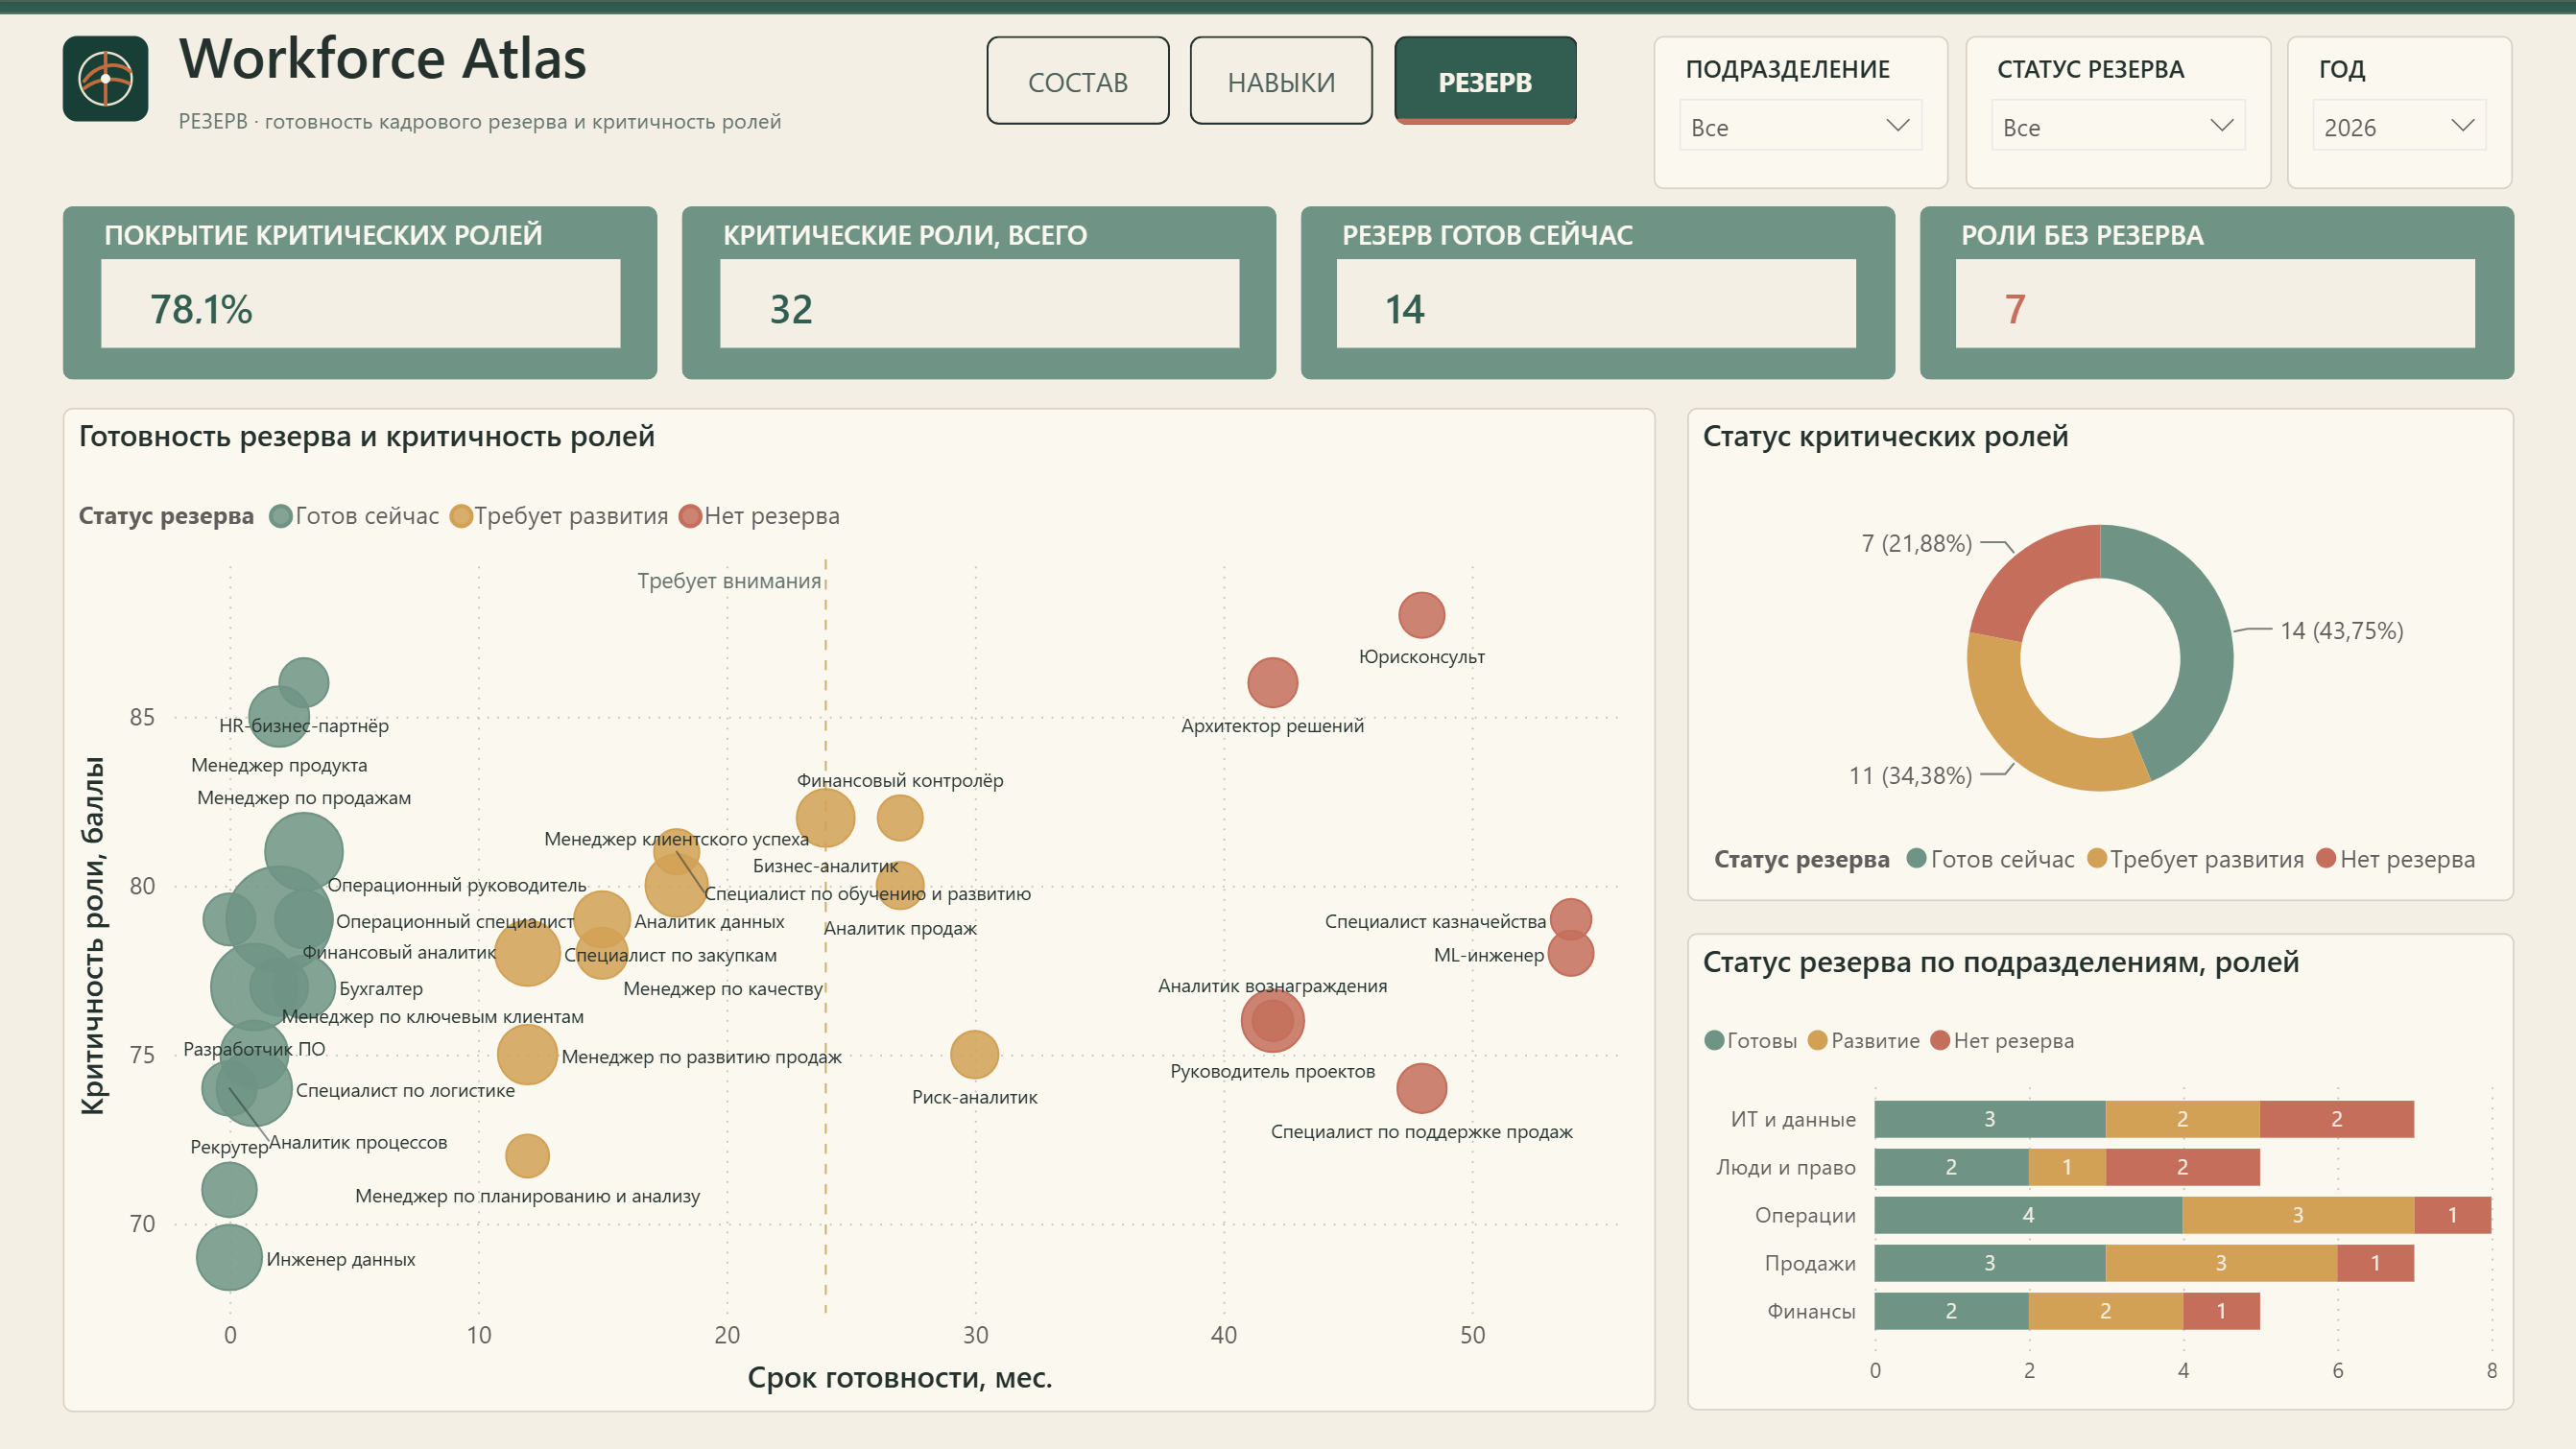The width and height of the screenshot is (2576, 1449).
Task: Click the Требует развития legend item in scatter chart
Action: tap(559, 516)
